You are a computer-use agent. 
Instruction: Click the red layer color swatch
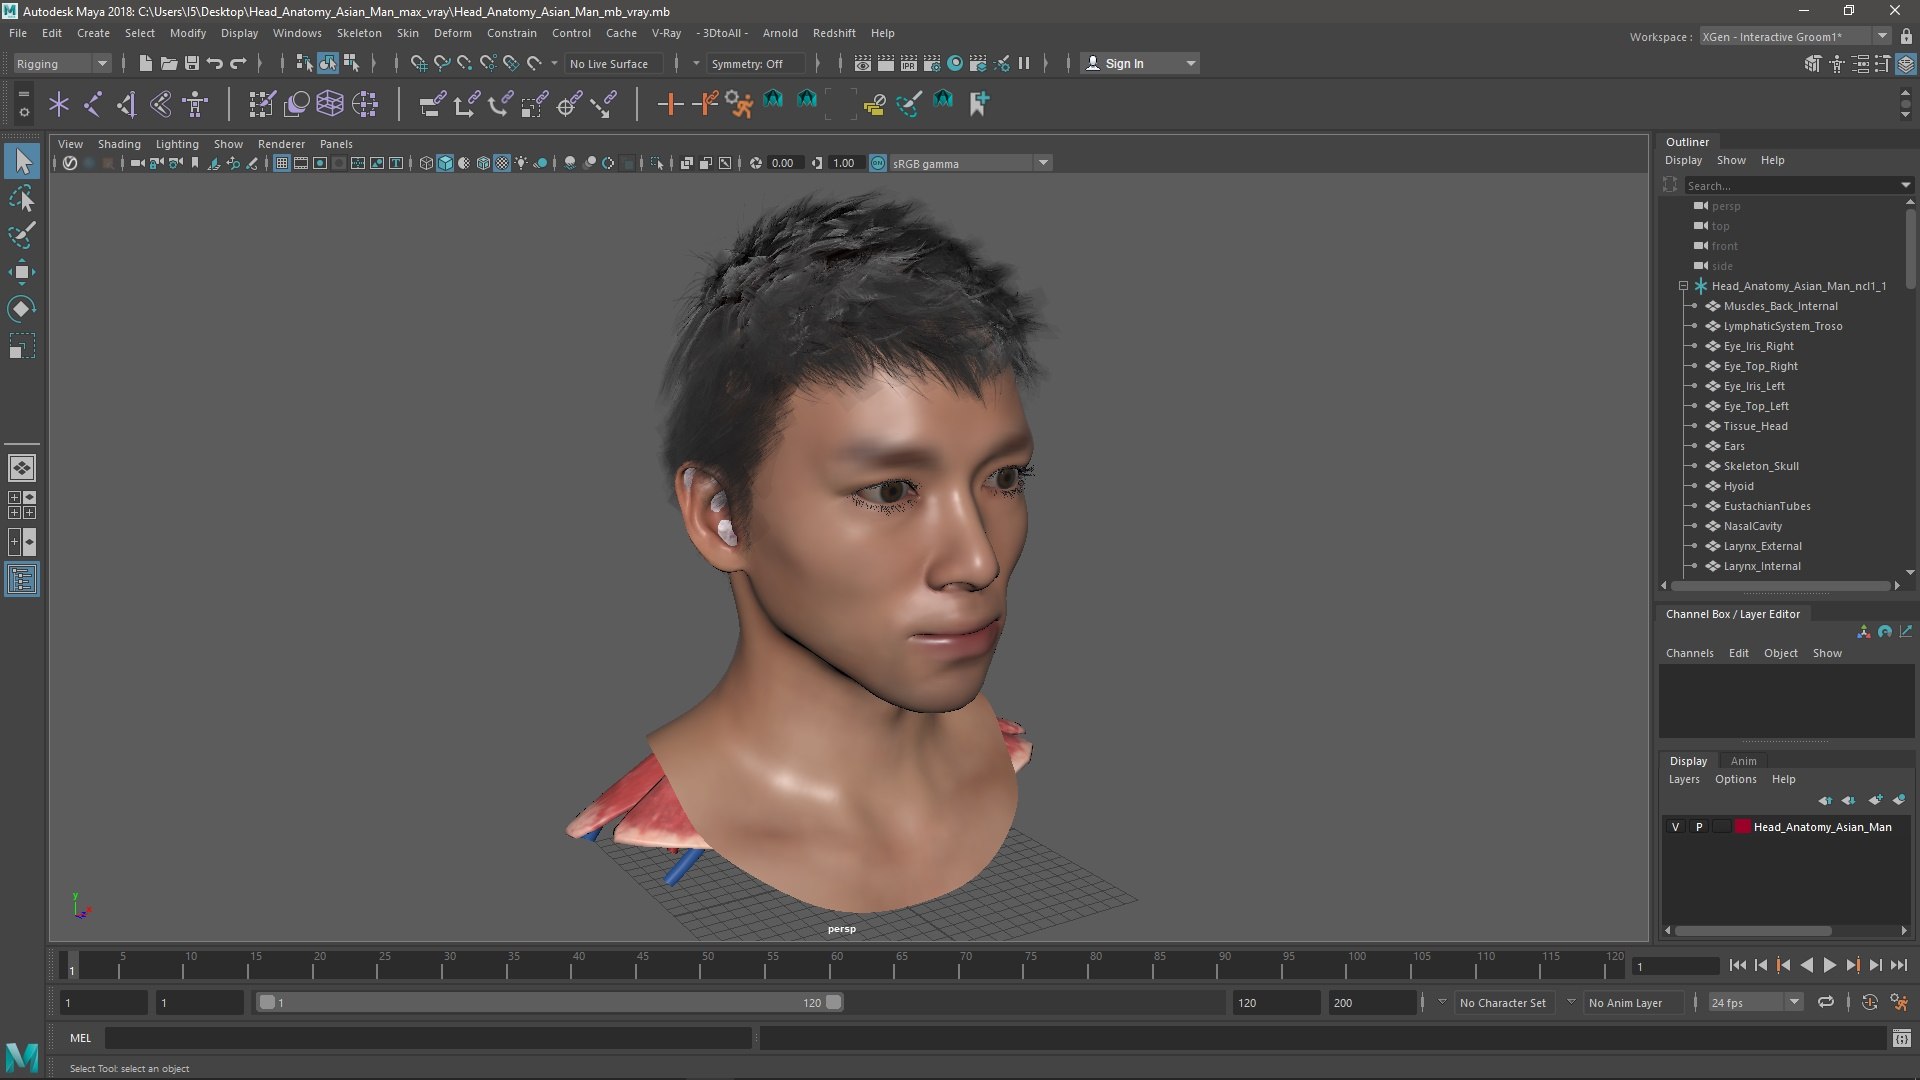[1743, 827]
